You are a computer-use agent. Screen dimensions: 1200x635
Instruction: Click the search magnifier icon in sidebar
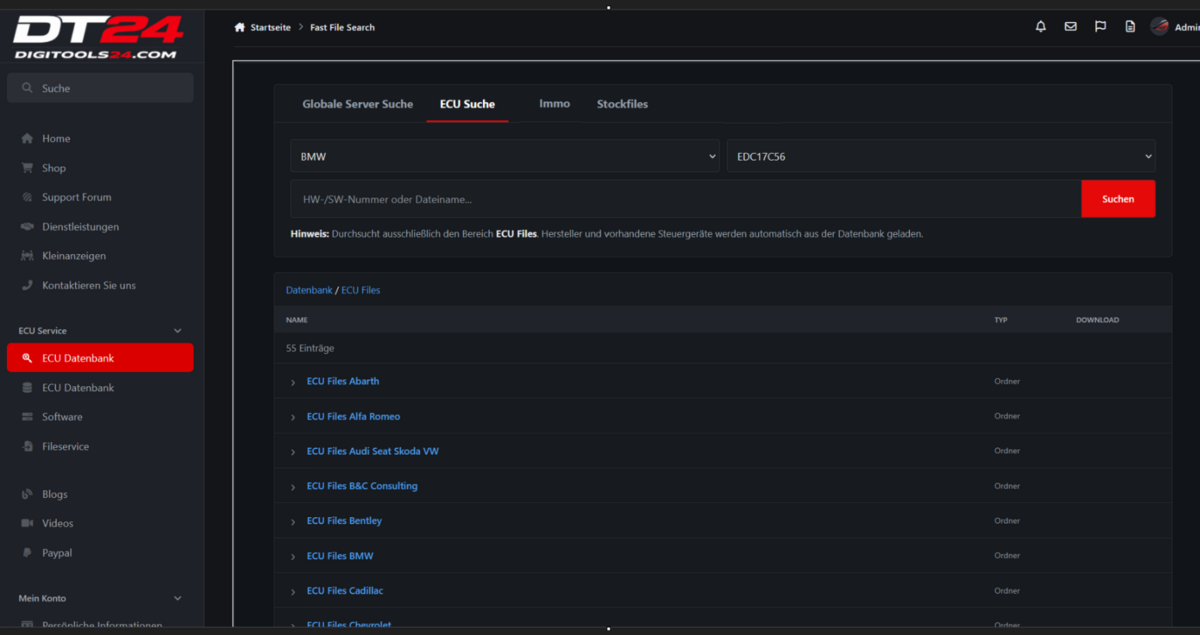tap(27, 88)
